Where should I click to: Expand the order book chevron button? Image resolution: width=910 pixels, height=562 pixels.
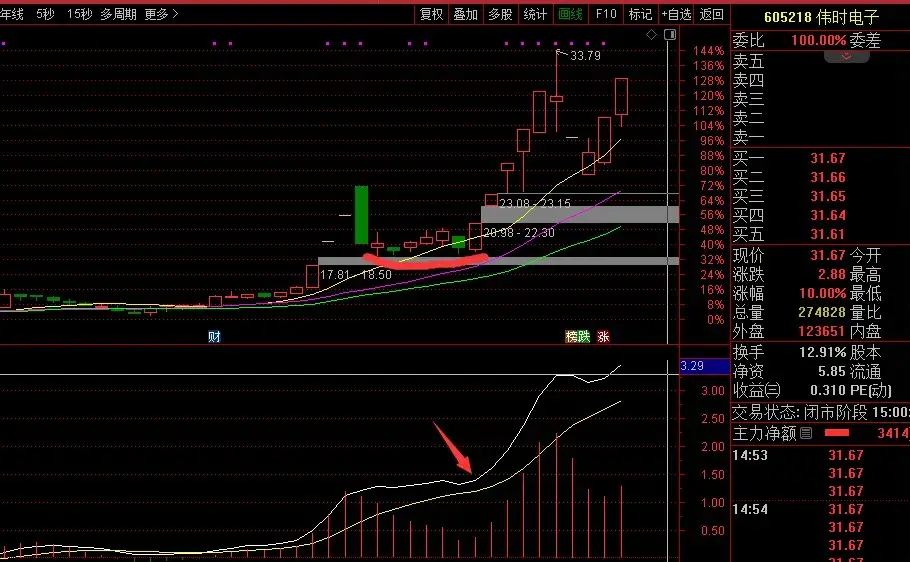click(x=846, y=57)
